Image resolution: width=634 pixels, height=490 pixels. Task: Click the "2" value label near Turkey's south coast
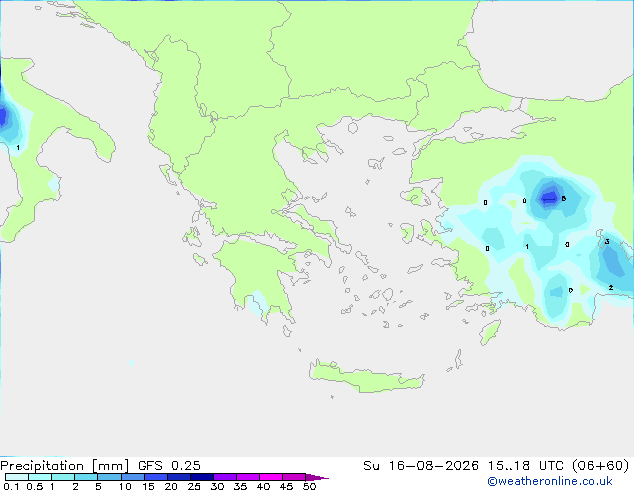(x=611, y=287)
